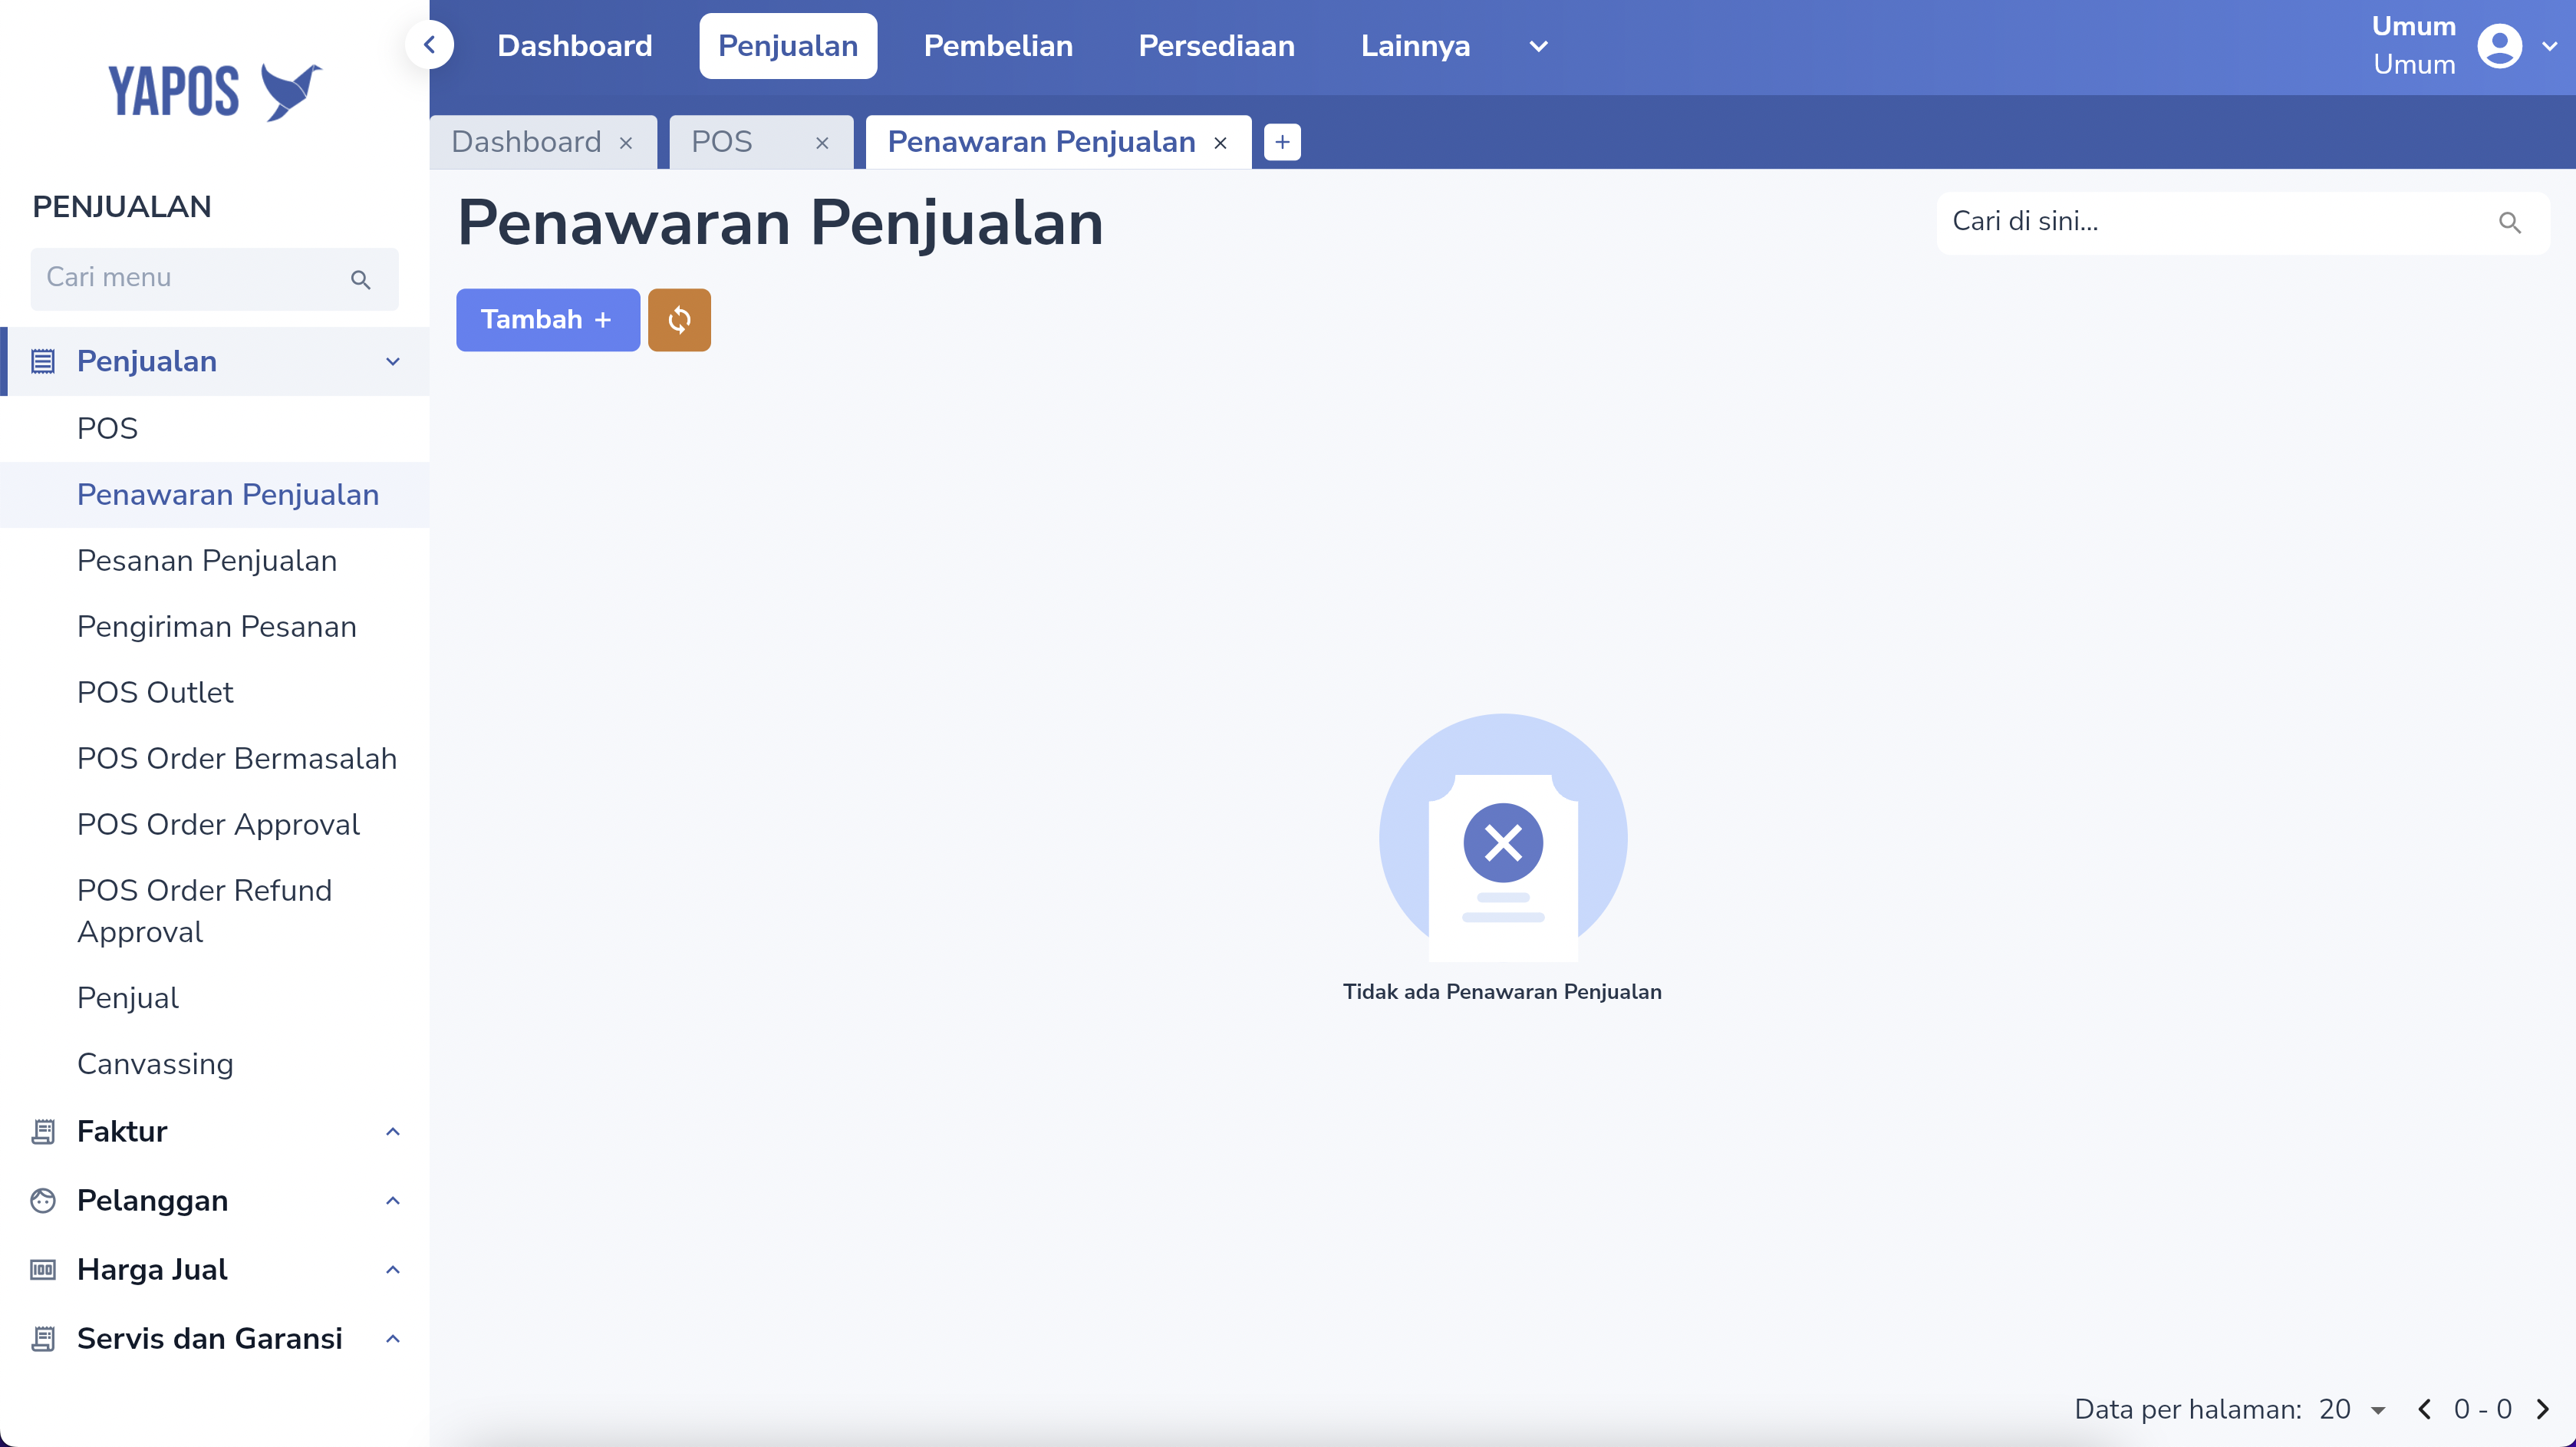Click the Tambah + button
Image resolution: width=2576 pixels, height=1447 pixels.
[x=548, y=320]
